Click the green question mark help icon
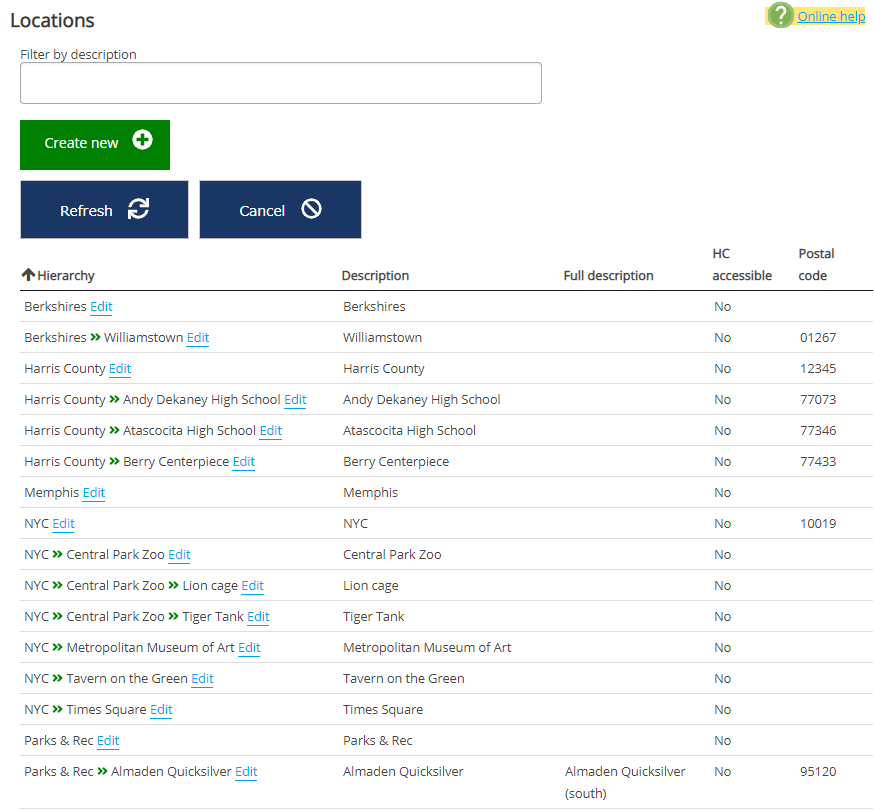Screen dimensions: 874x810 (781, 16)
